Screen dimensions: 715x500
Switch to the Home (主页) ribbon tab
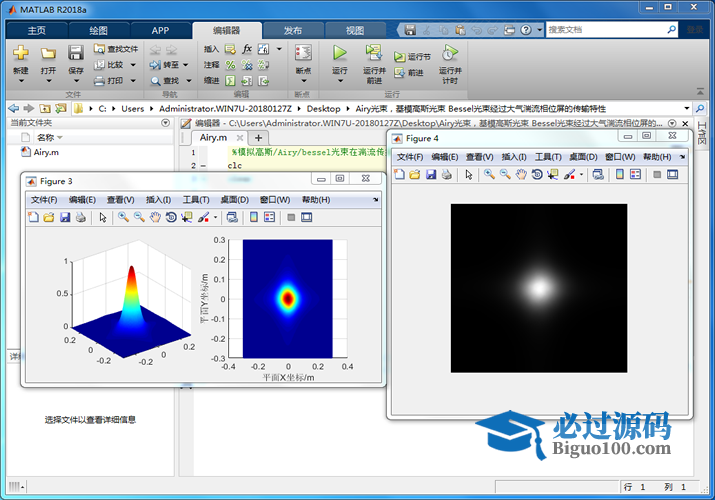36,31
